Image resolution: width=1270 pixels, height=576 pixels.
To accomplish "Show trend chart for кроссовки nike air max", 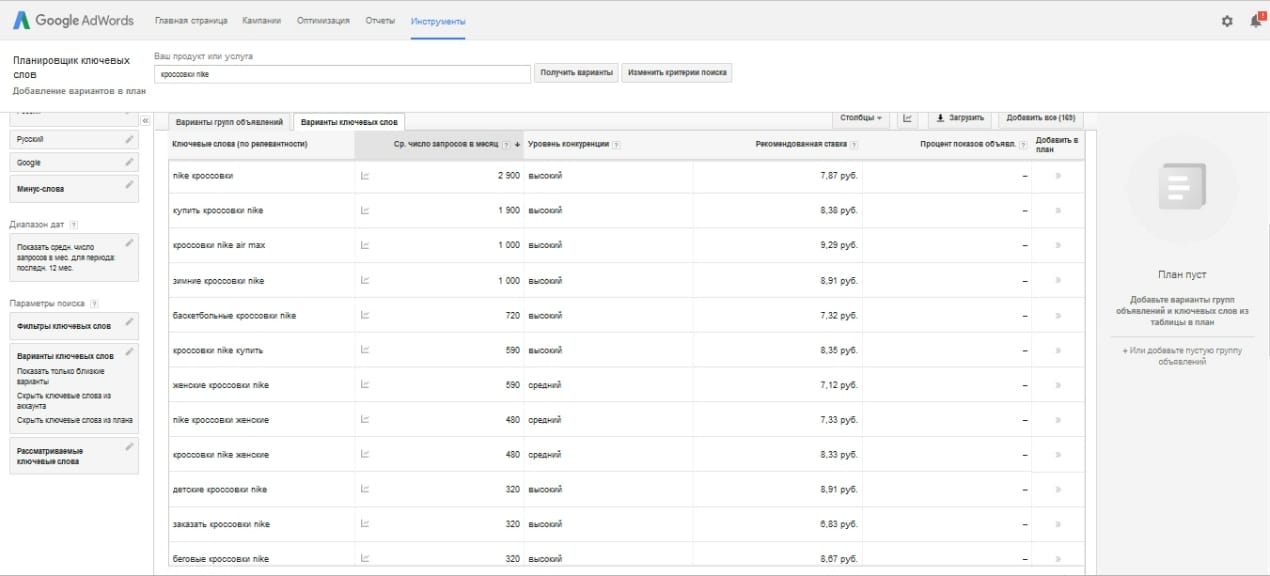I will tap(365, 245).
